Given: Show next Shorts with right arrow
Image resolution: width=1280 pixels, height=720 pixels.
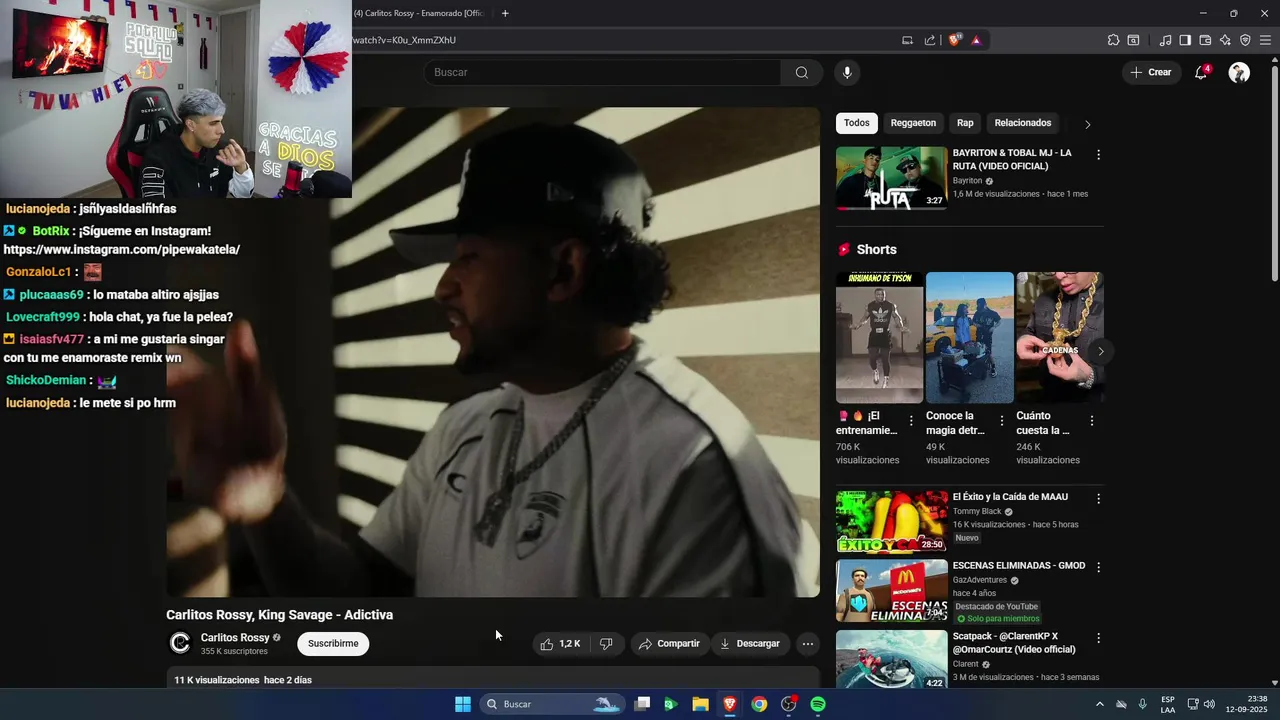Looking at the screenshot, I should click(x=1100, y=351).
